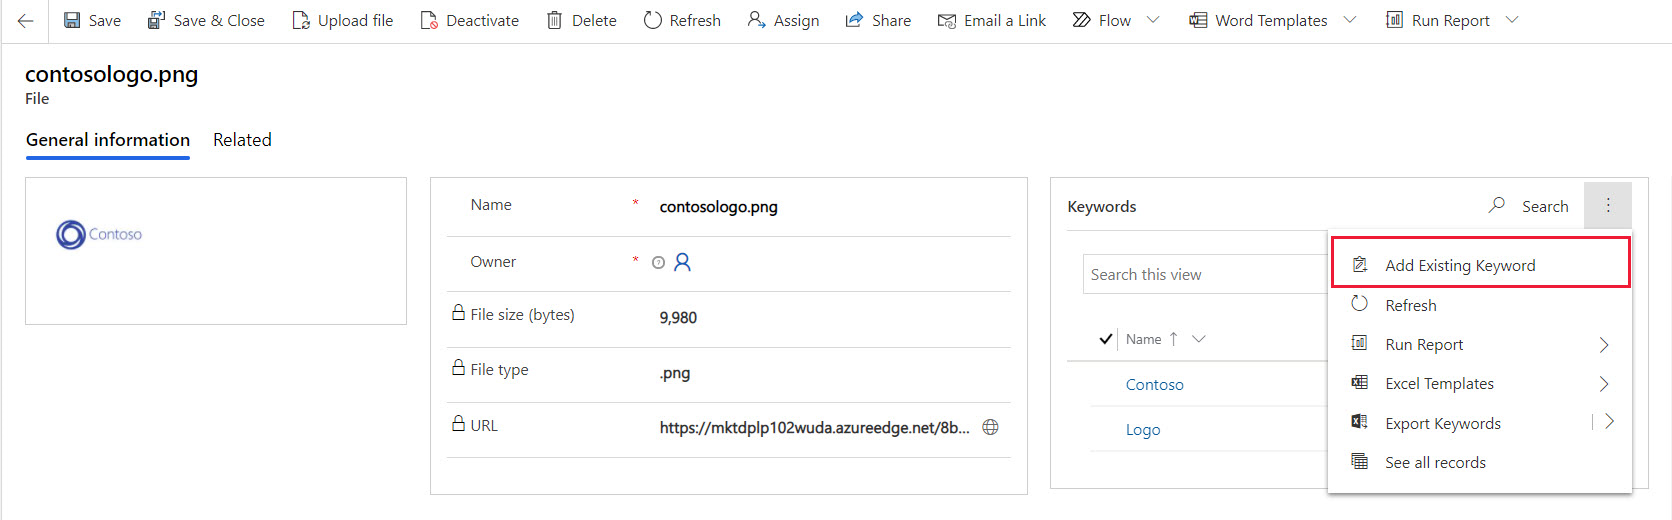Image resolution: width=1672 pixels, height=520 pixels.
Task: Expand the Word Templates dropdown chevron
Action: [1350, 20]
